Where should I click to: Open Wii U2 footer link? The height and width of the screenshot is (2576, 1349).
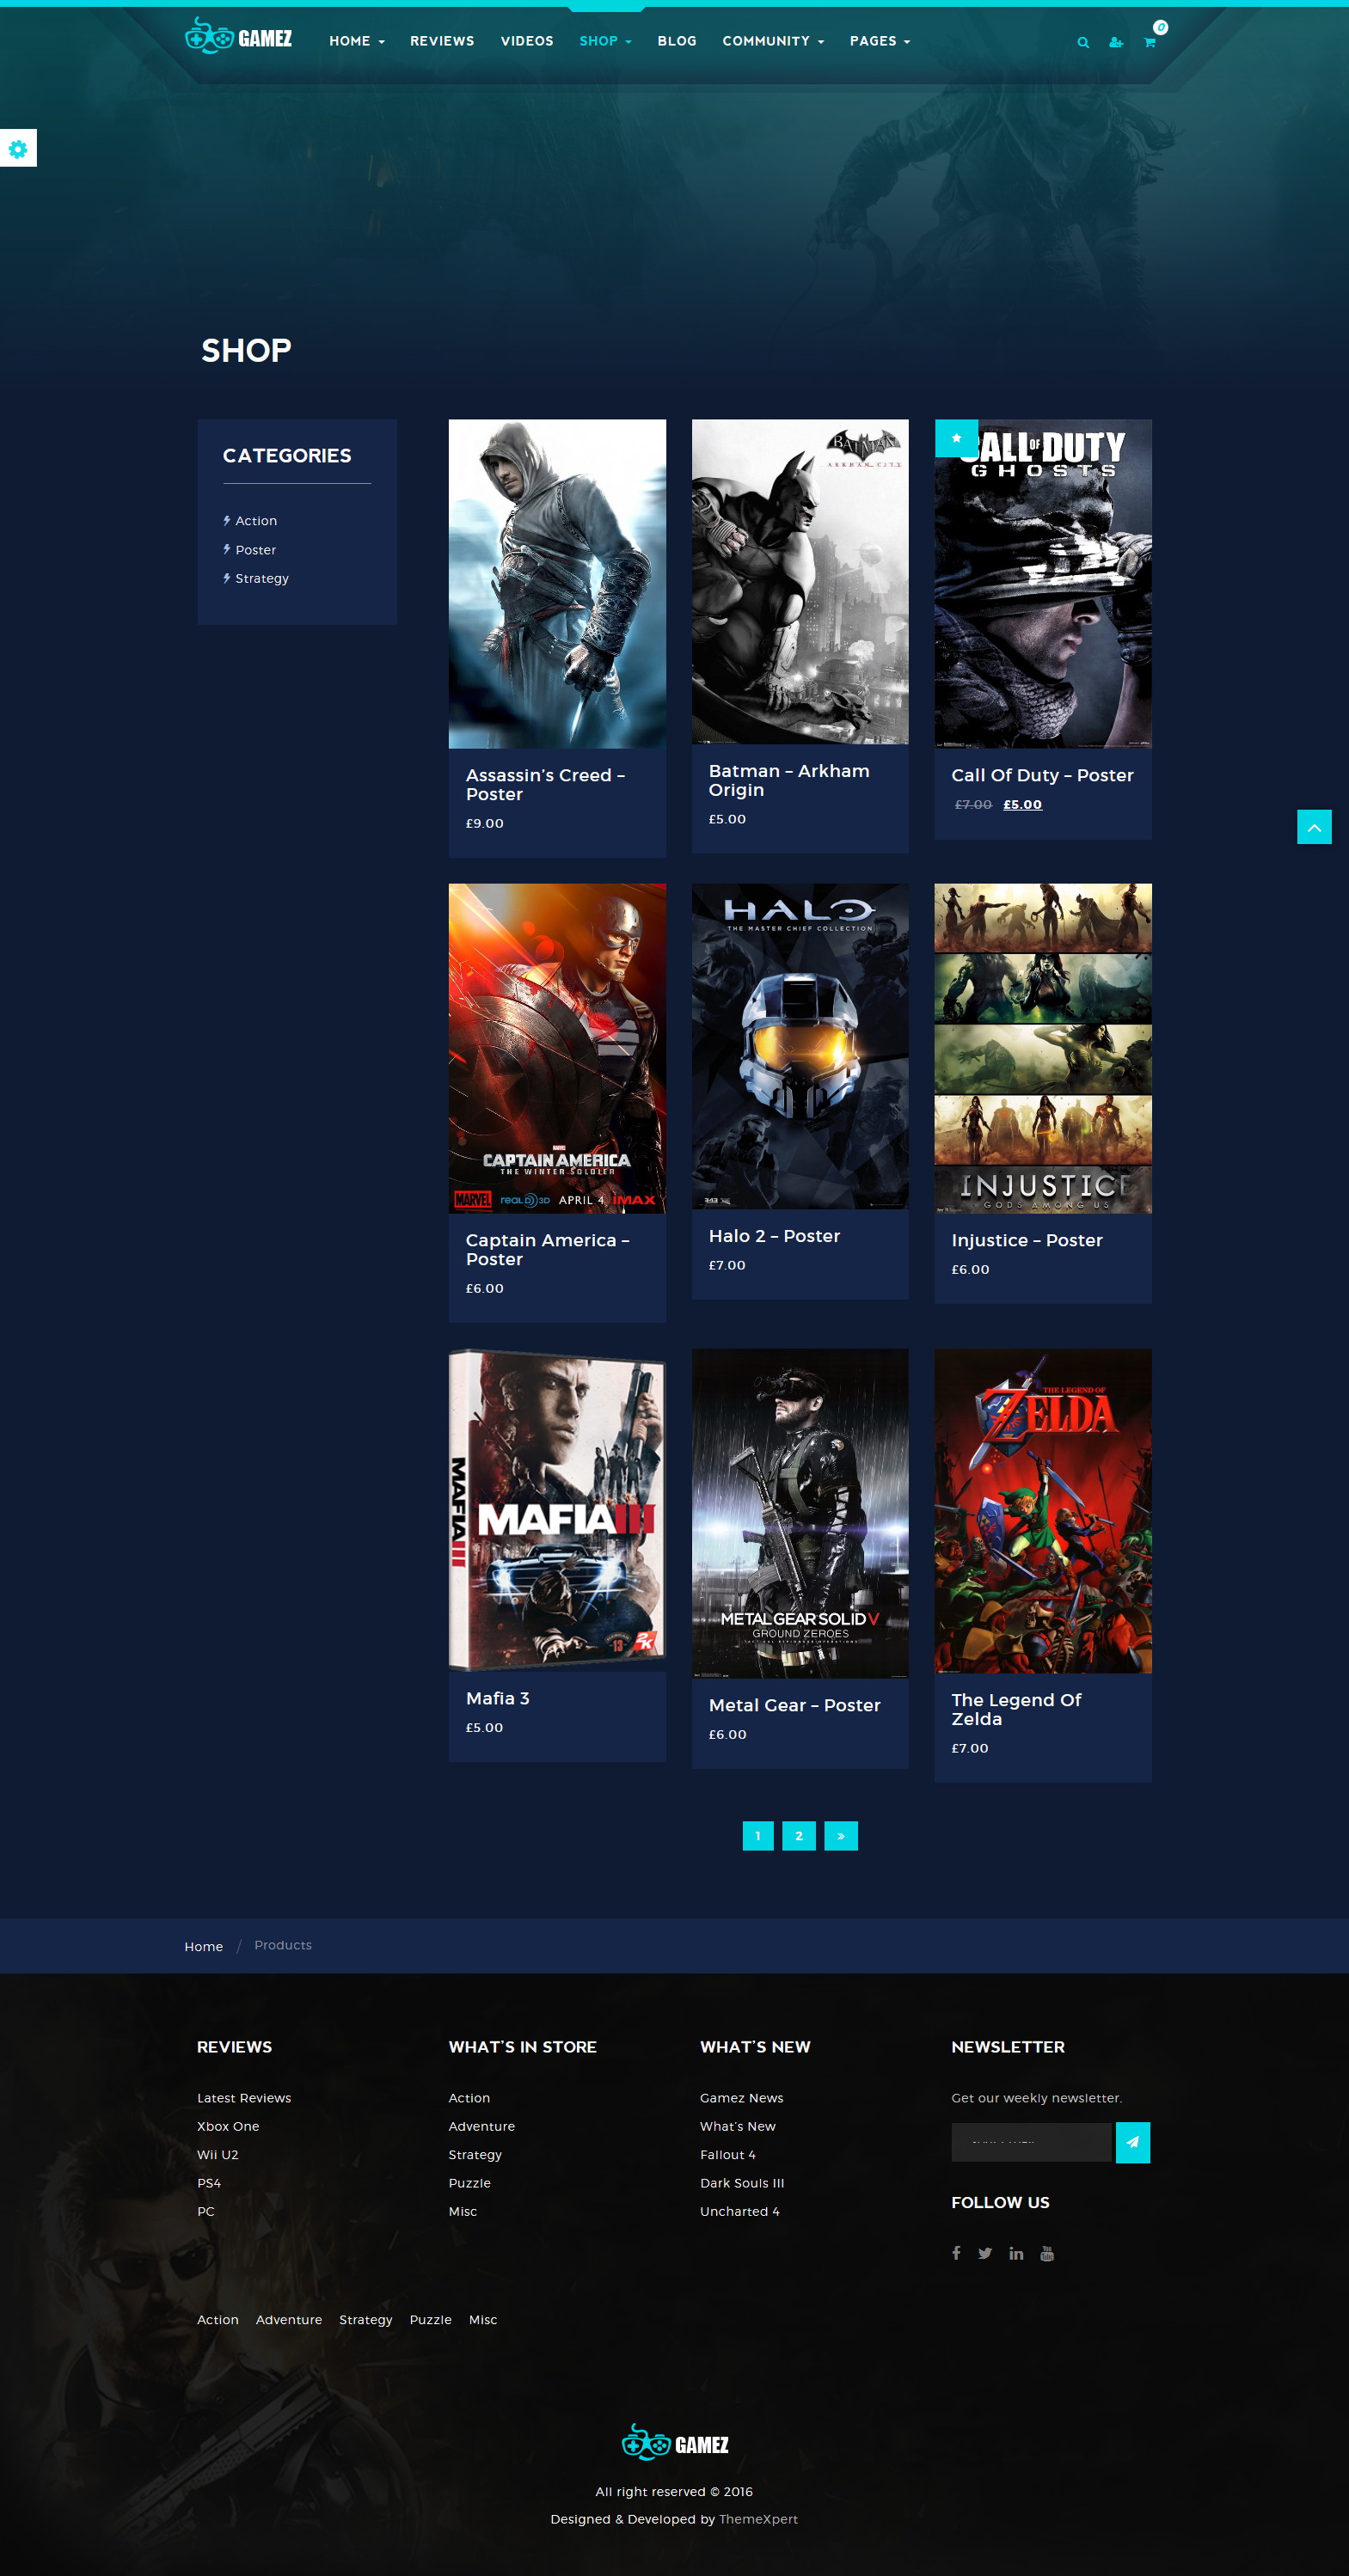(218, 2155)
